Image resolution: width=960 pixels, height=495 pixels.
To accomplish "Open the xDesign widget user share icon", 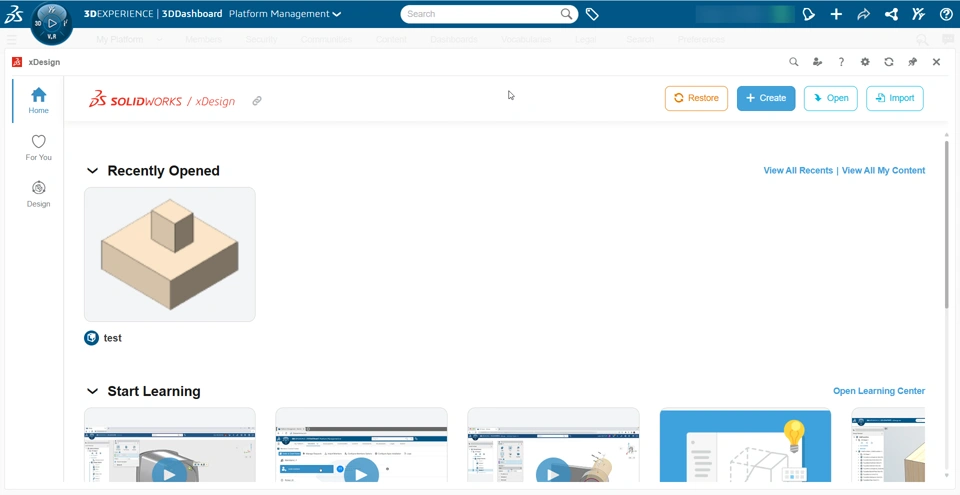I will click(817, 62).
